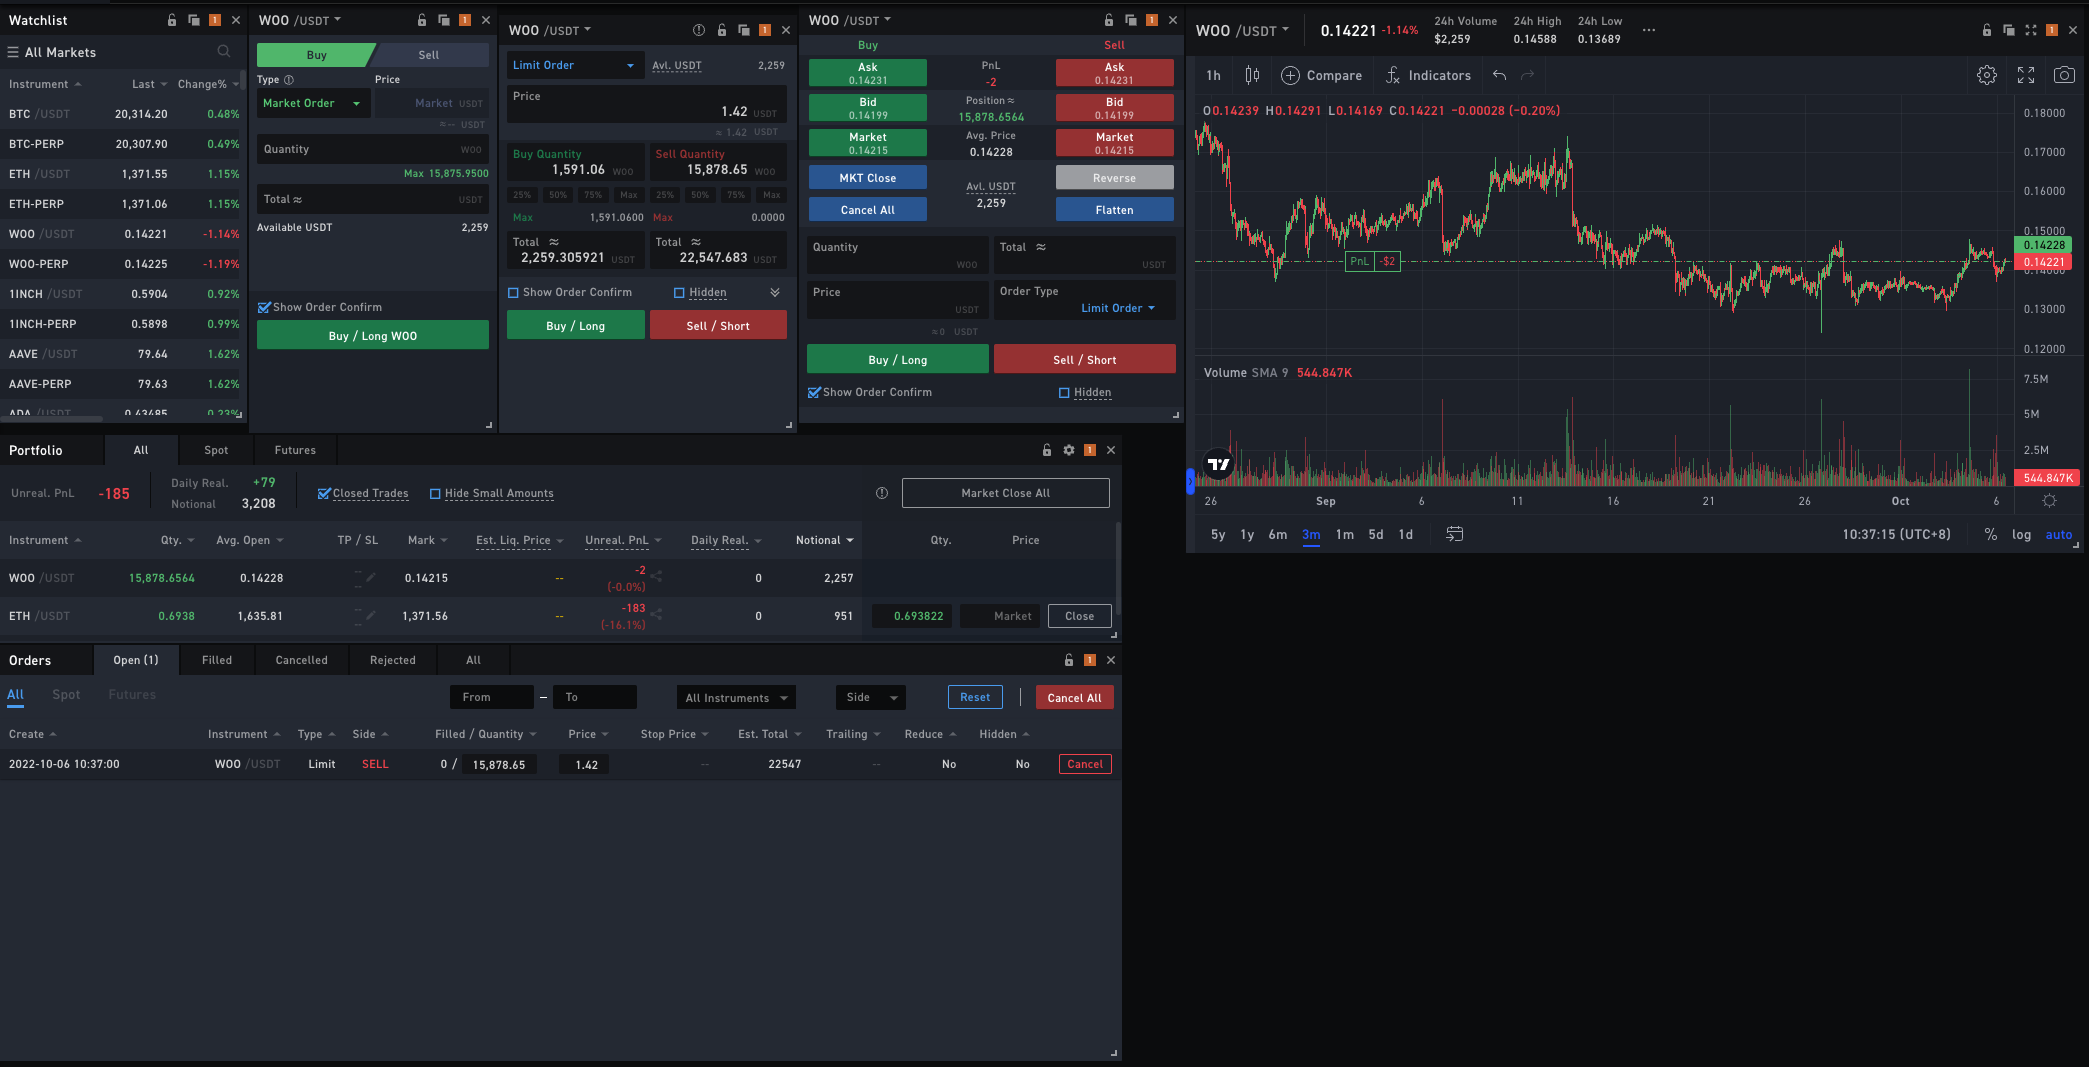Click the Watchlist panel lock icon
This screenshot has width=2089, height=1067.
tap(172, 20)
